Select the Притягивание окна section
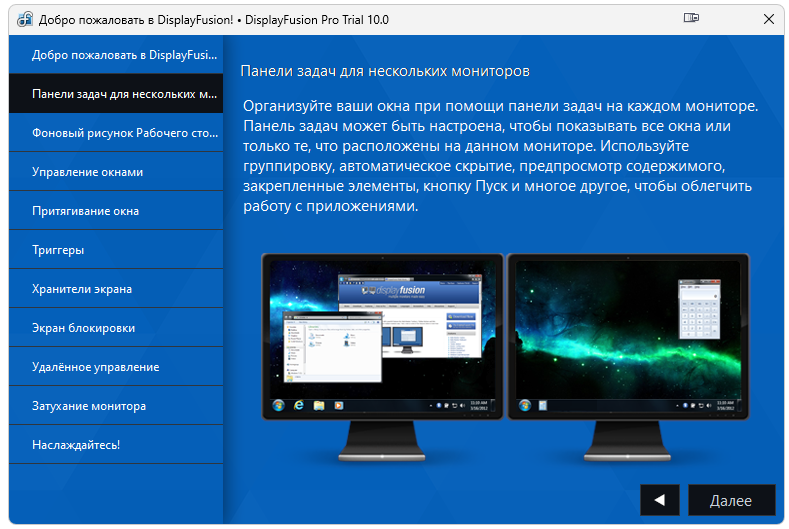Screen dimensions: 789x529 [x=116, y=210]
